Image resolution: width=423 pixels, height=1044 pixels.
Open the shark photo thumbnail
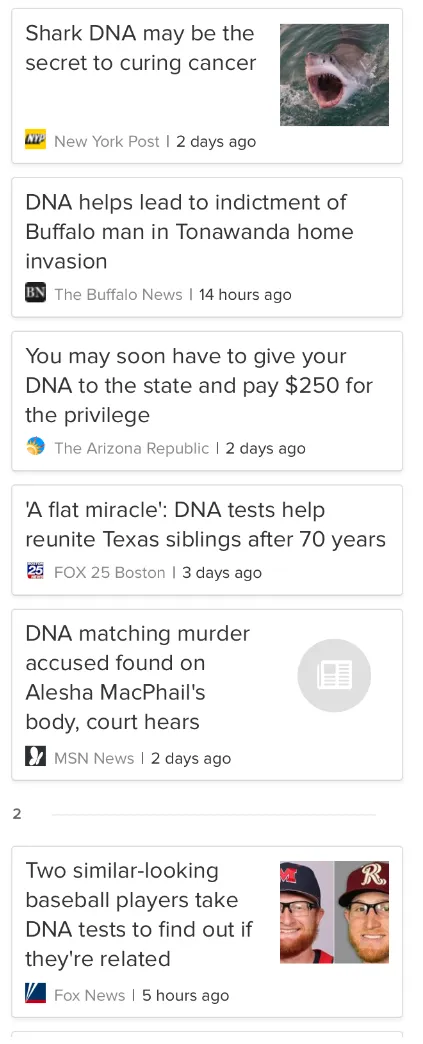tap(334, 75)
